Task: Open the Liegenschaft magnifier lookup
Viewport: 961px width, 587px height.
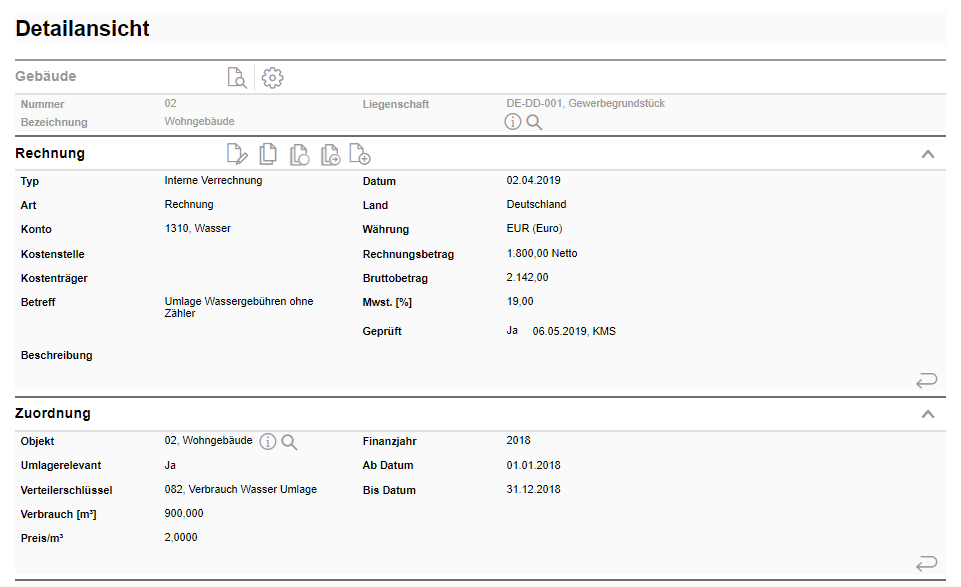Action: pos(536,121)
